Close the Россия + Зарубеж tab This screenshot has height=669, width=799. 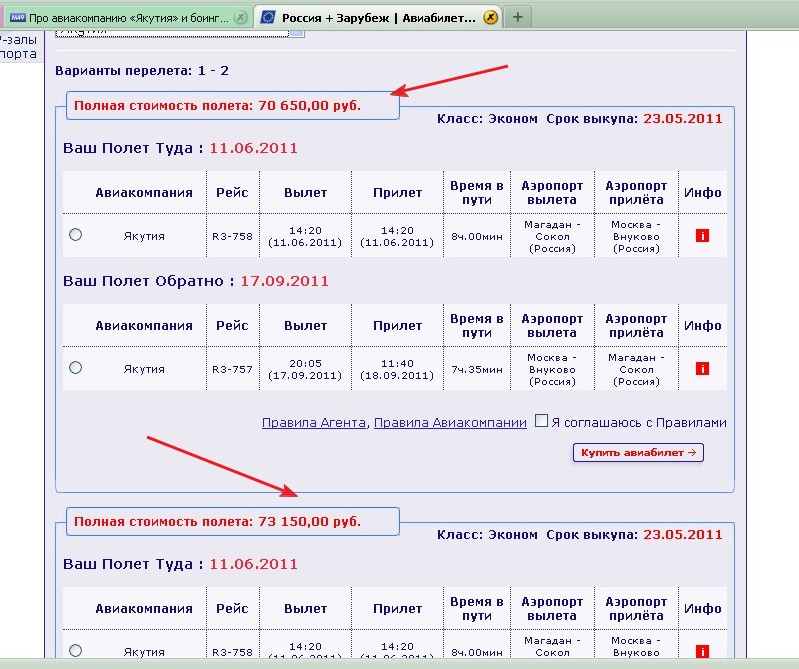[490, 18]
